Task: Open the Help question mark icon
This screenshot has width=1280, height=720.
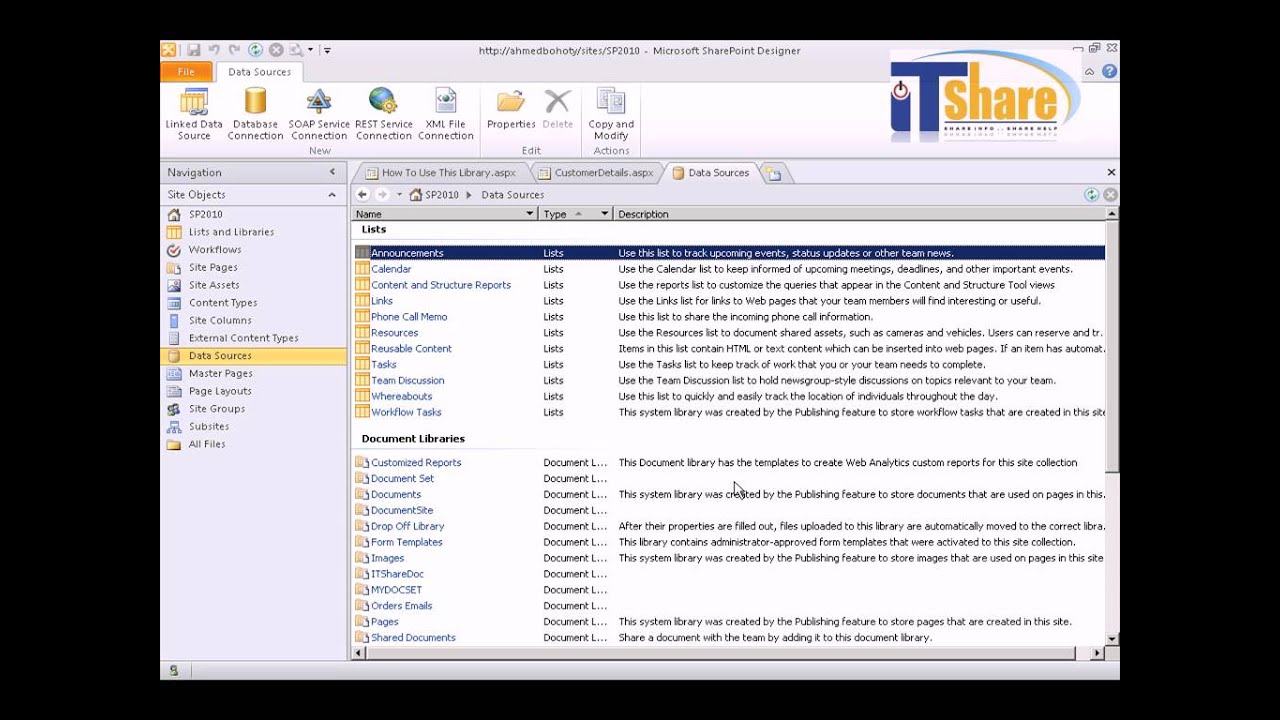Action: click(1109, 72)
